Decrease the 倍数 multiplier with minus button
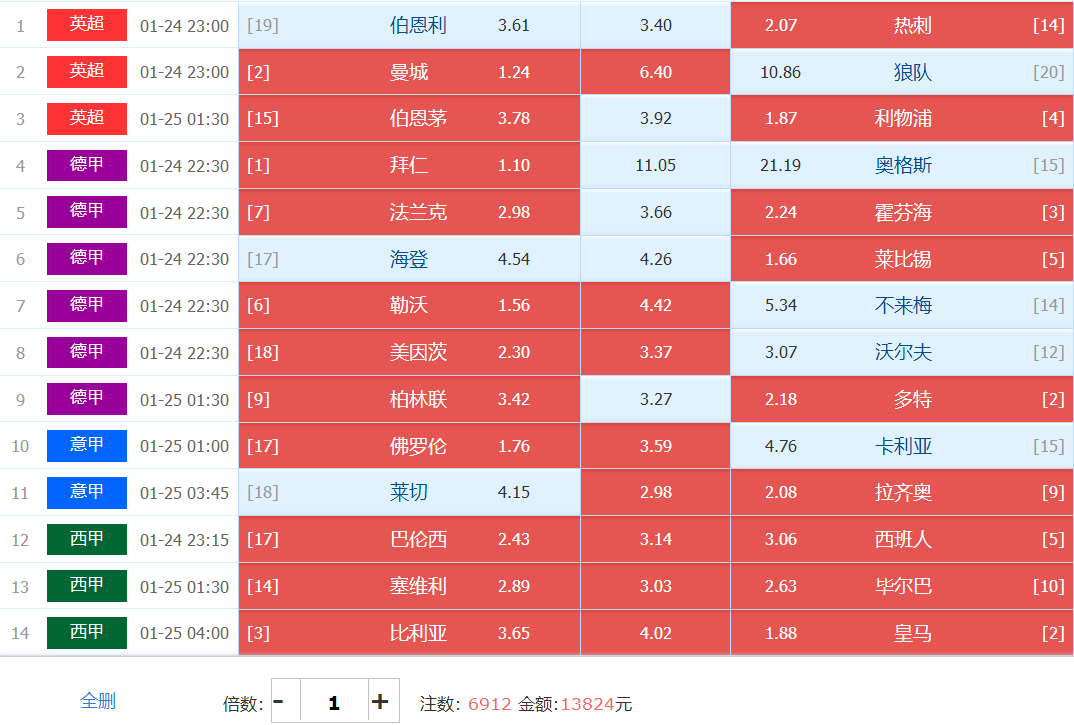This screenshot has height=725, width=1074. (279, 701)
